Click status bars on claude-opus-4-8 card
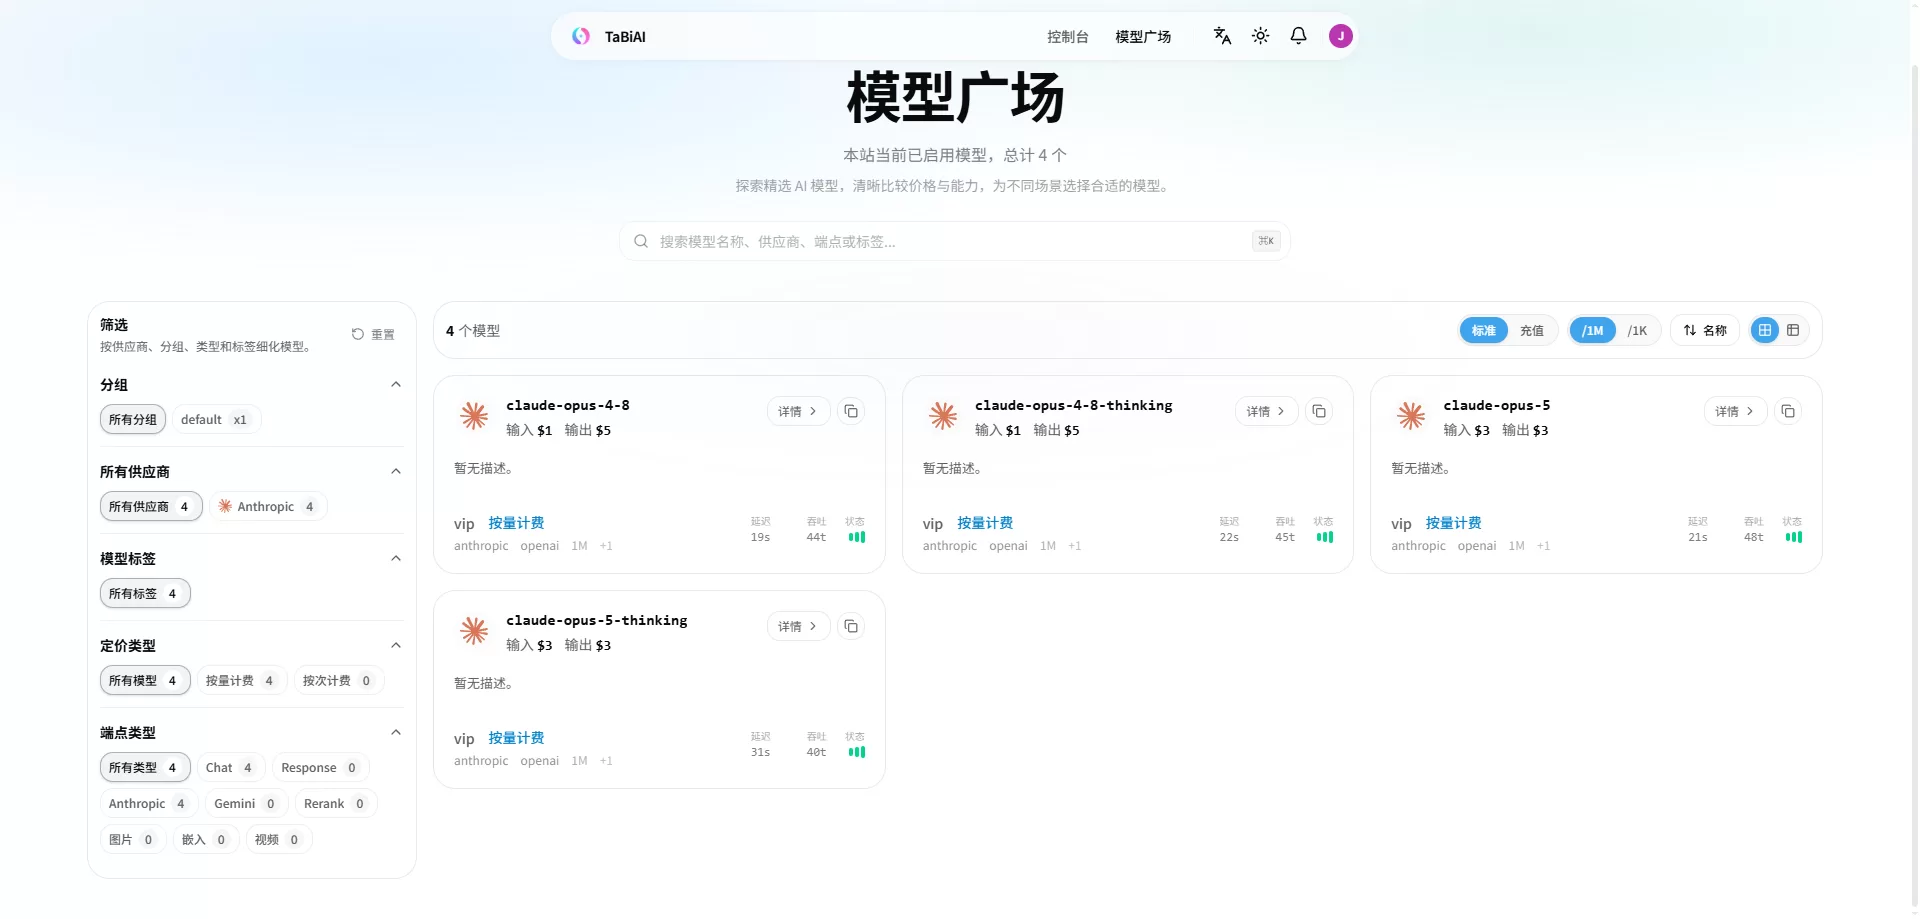The width and height of the screenshot is (1920, 919). [x=857, y=537]
